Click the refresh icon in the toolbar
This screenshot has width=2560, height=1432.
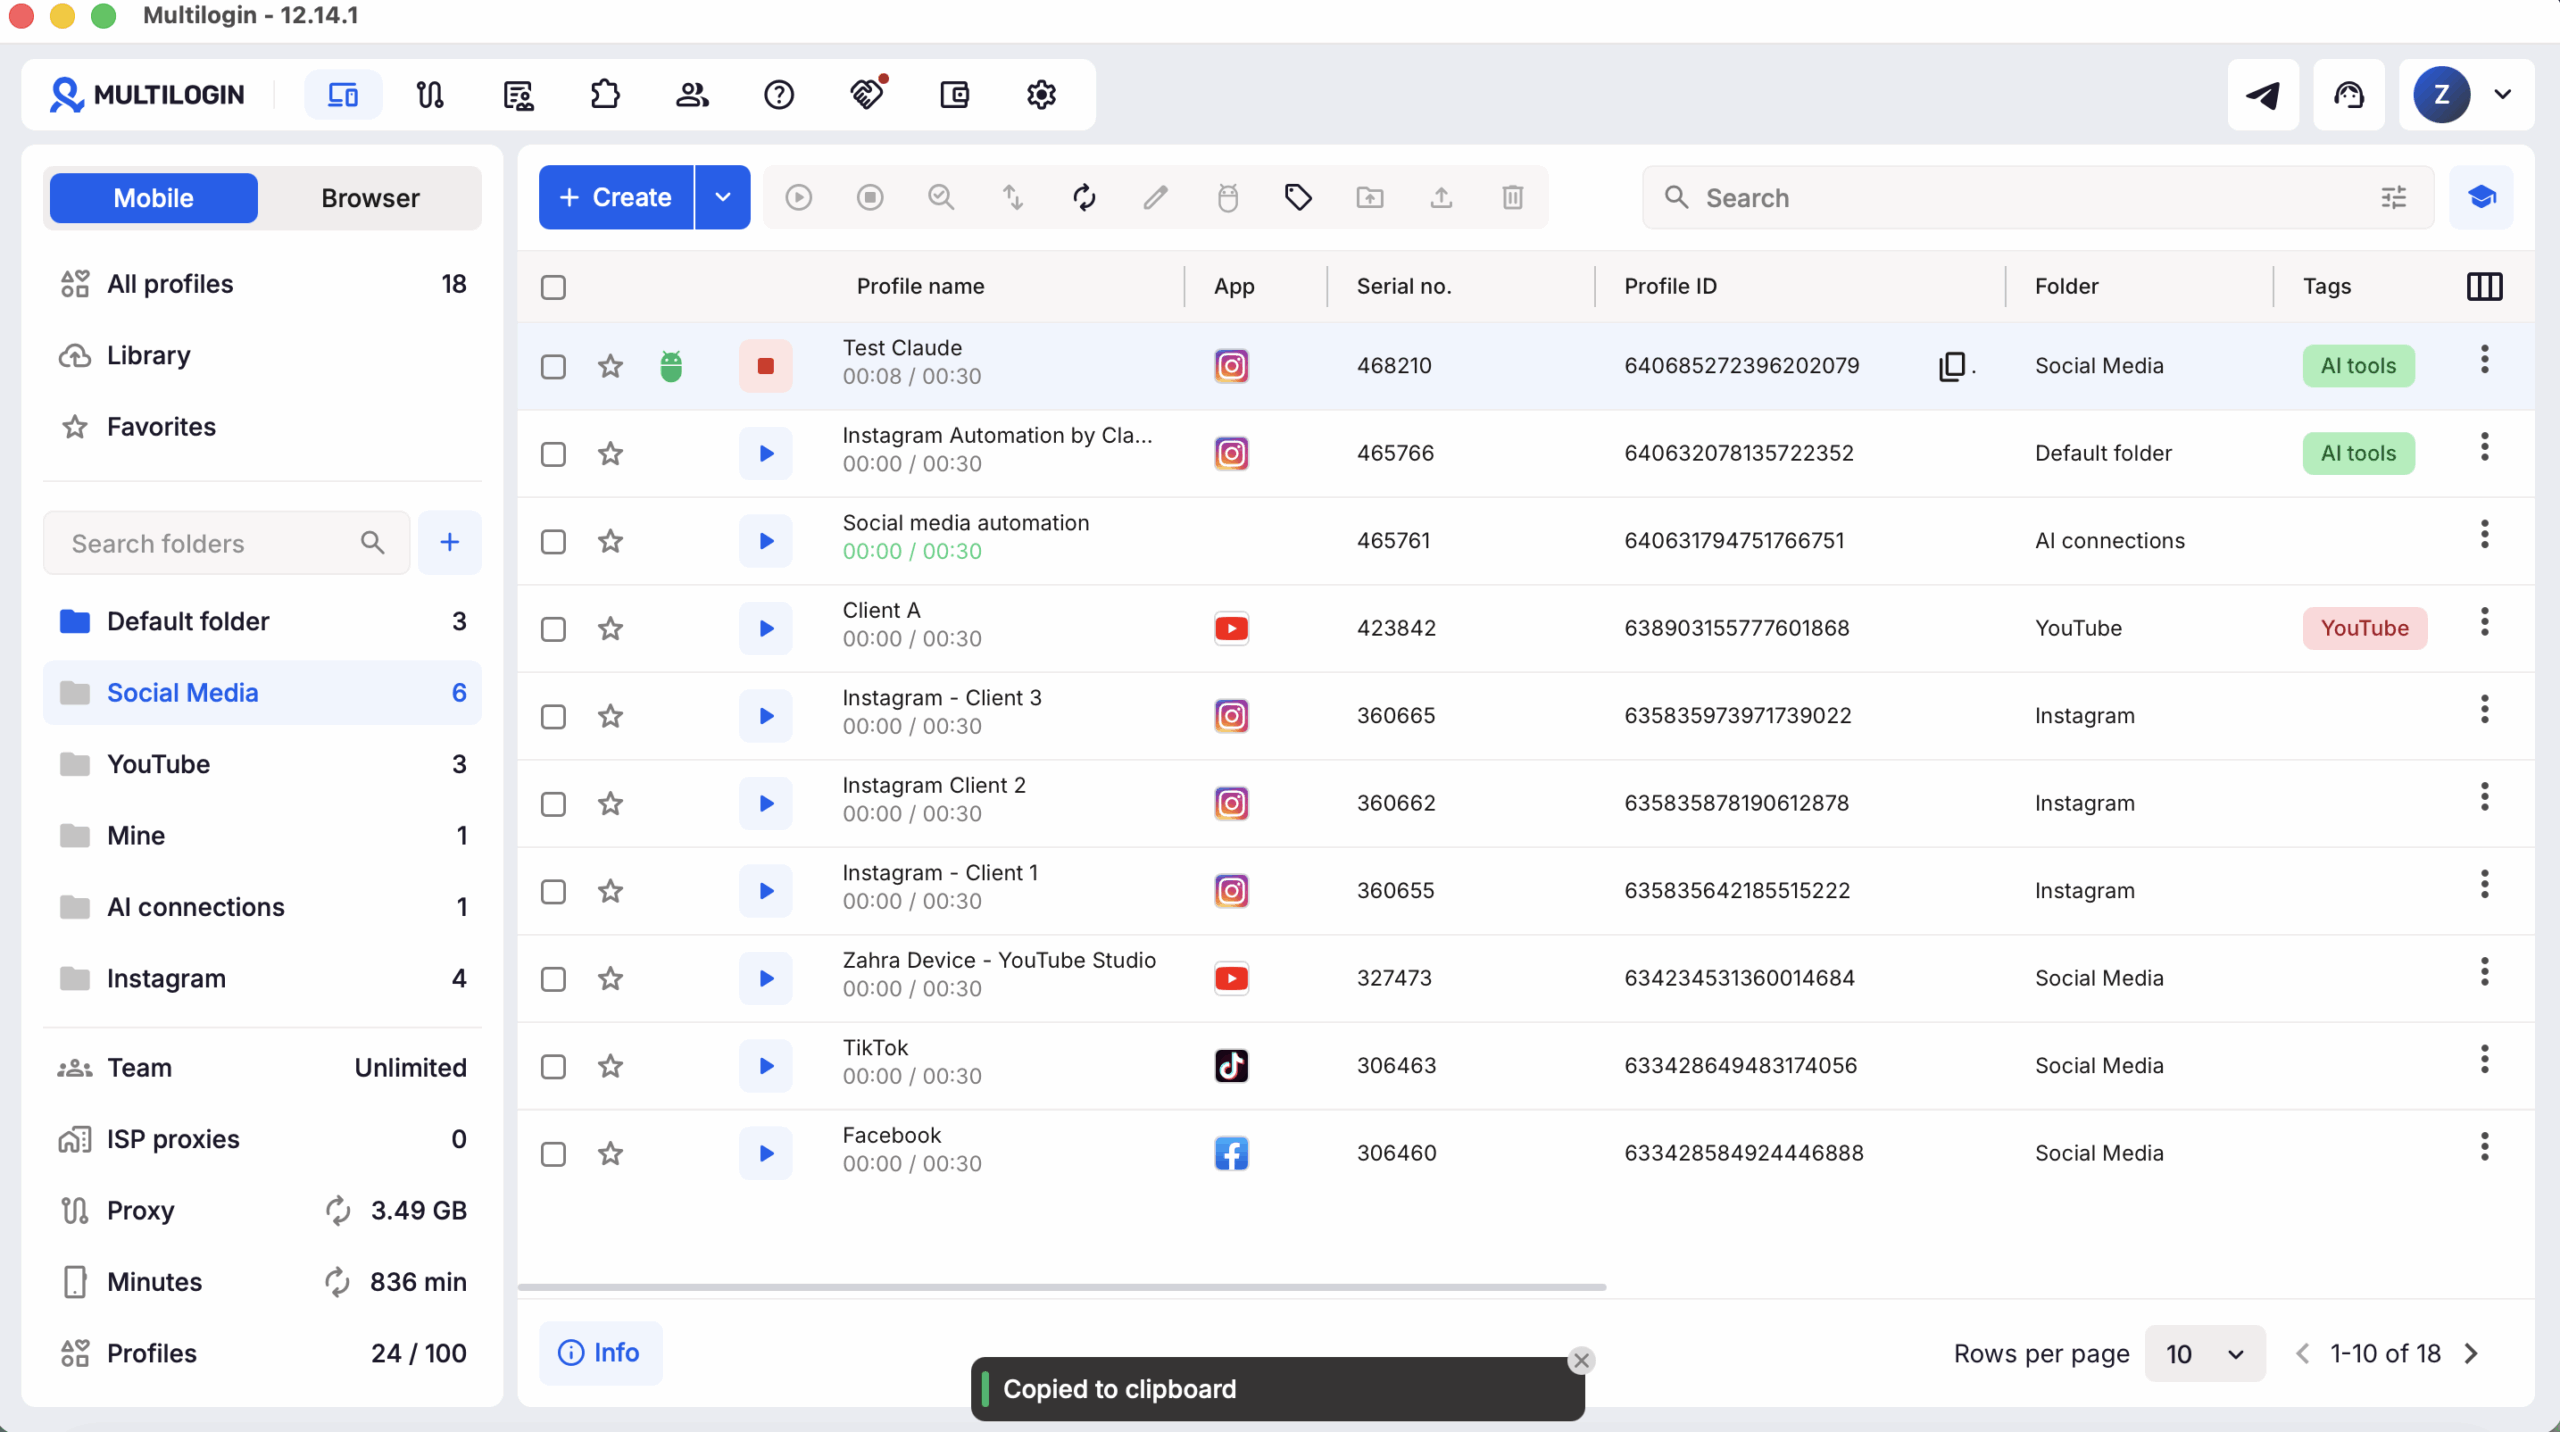1084,197
